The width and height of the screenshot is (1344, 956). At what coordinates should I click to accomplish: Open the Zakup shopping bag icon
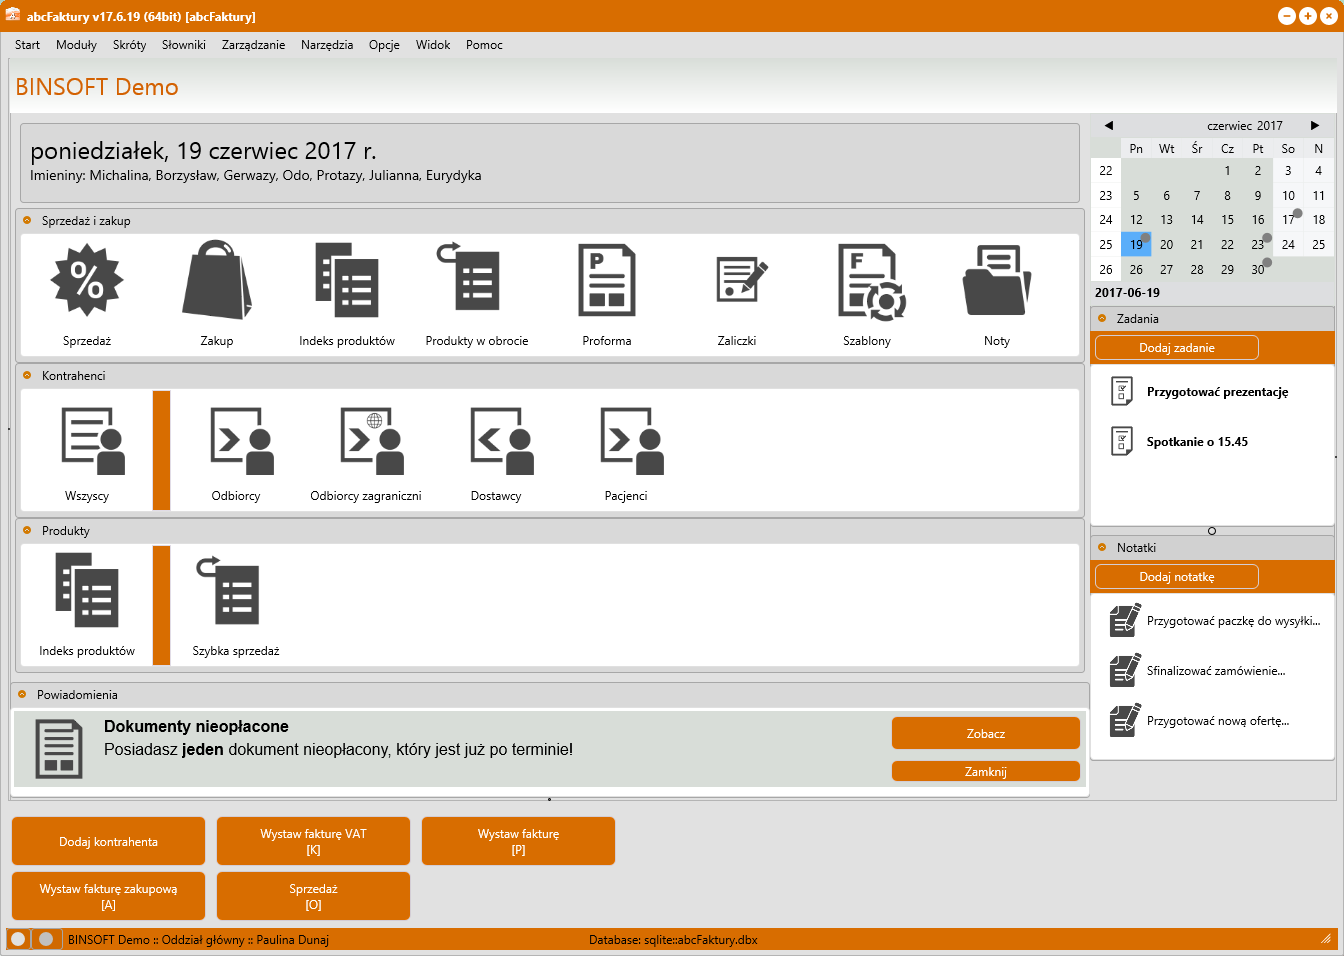pyautogui.click(x=216, y=281)
